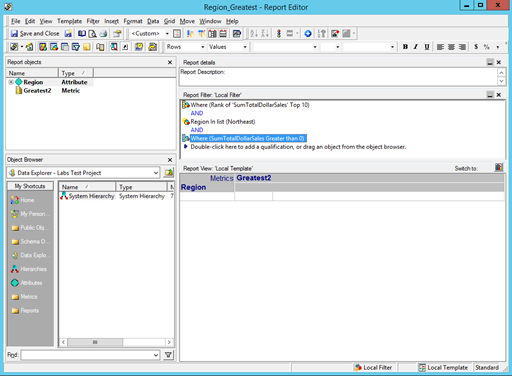The width and height of the screenshot is (512, 376).
Task: Close the Report Filter pane
Action: click(499, 95)
